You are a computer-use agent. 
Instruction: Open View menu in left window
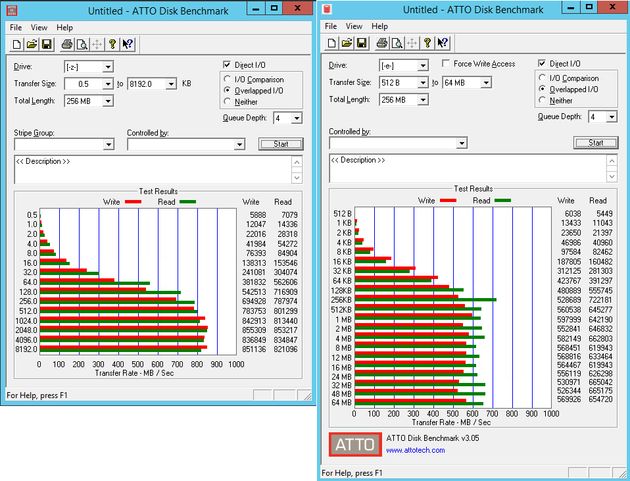pyautogui.click(x=39, y=27)
